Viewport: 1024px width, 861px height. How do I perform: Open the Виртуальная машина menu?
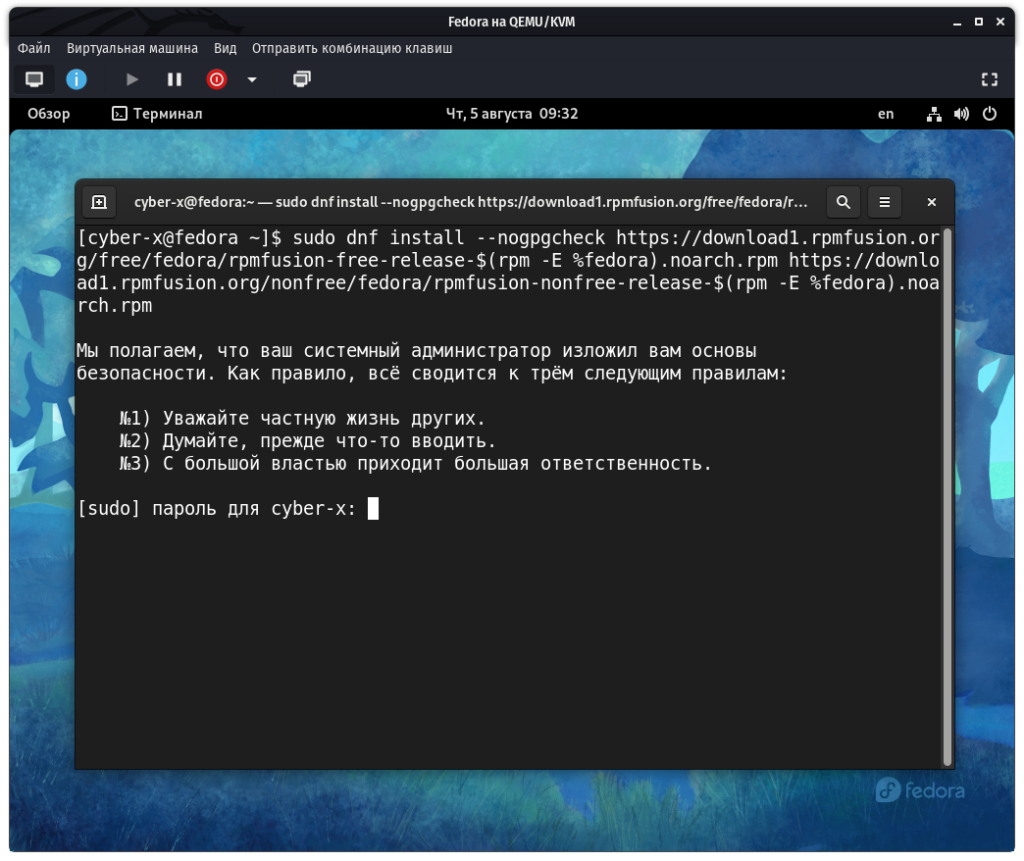(x=132, y=48)
